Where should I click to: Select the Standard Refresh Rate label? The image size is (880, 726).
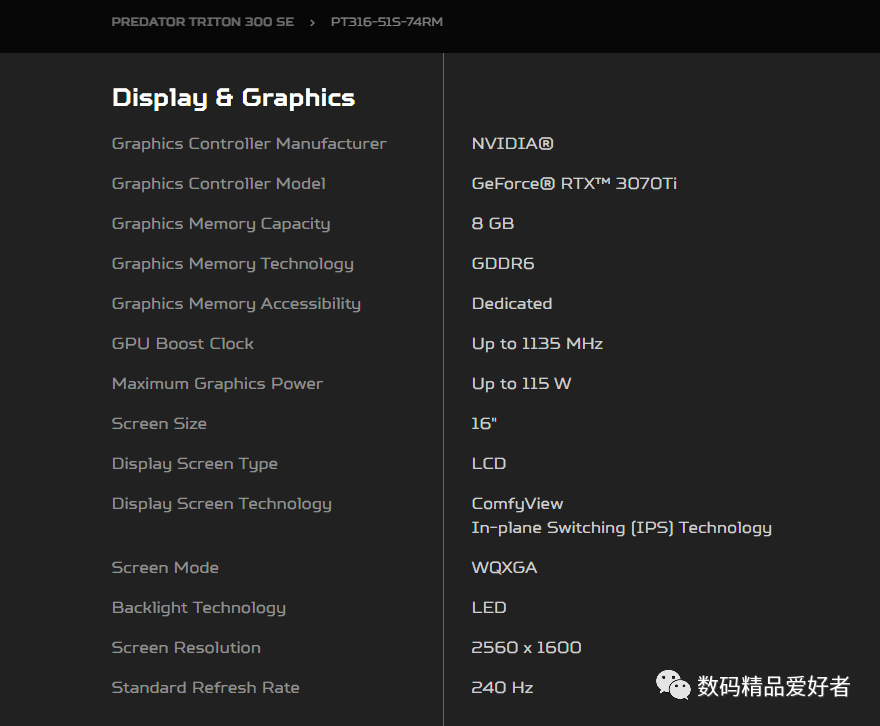click(205, 688)
